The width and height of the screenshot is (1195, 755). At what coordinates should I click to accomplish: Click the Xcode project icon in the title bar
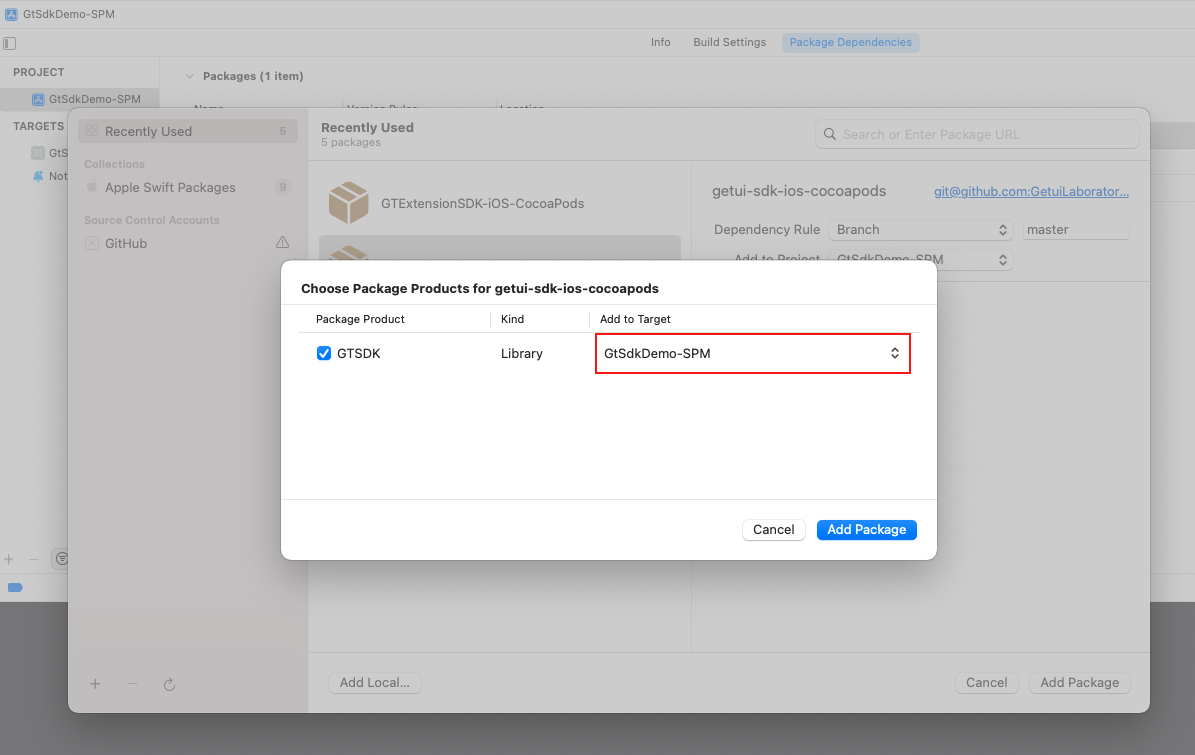[x=11, y=14]
